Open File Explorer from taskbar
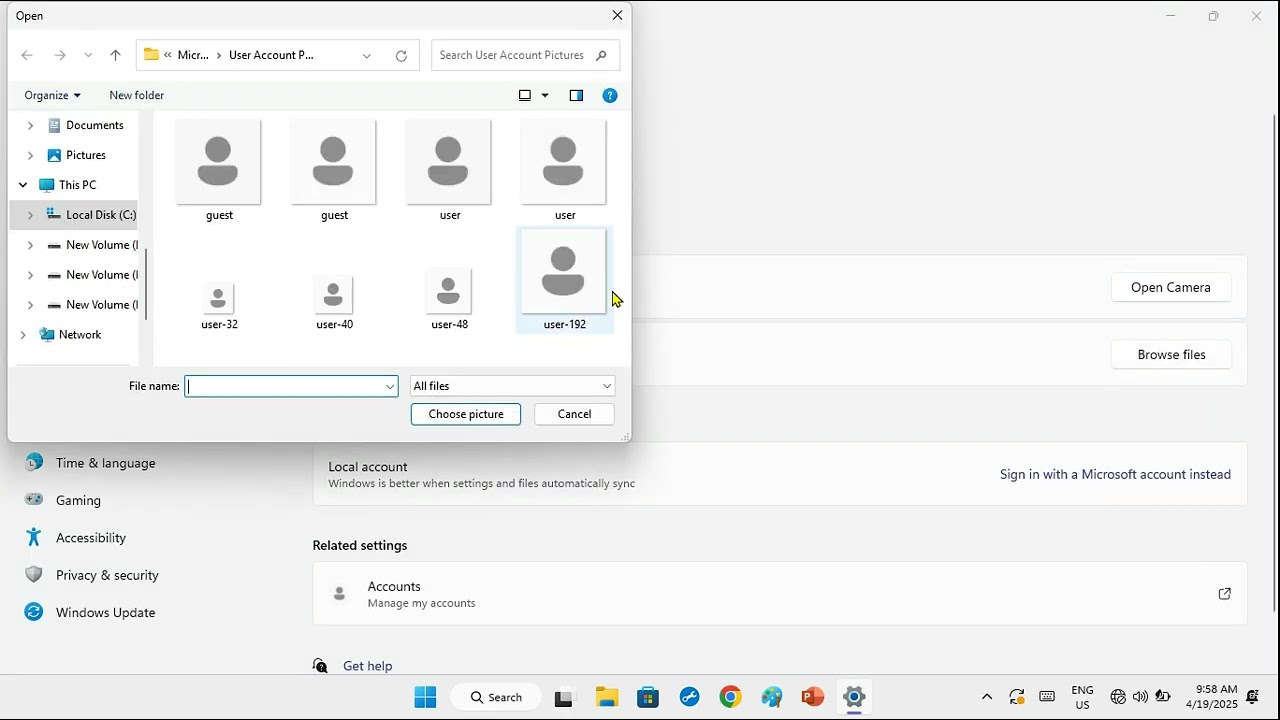 click(607, 697)
